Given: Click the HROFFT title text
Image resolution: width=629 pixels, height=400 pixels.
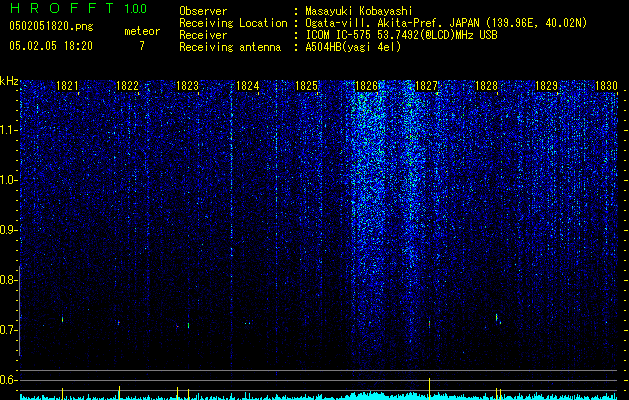Looking at the screenshot, I should pyautogui.click(x=64, y=8).
